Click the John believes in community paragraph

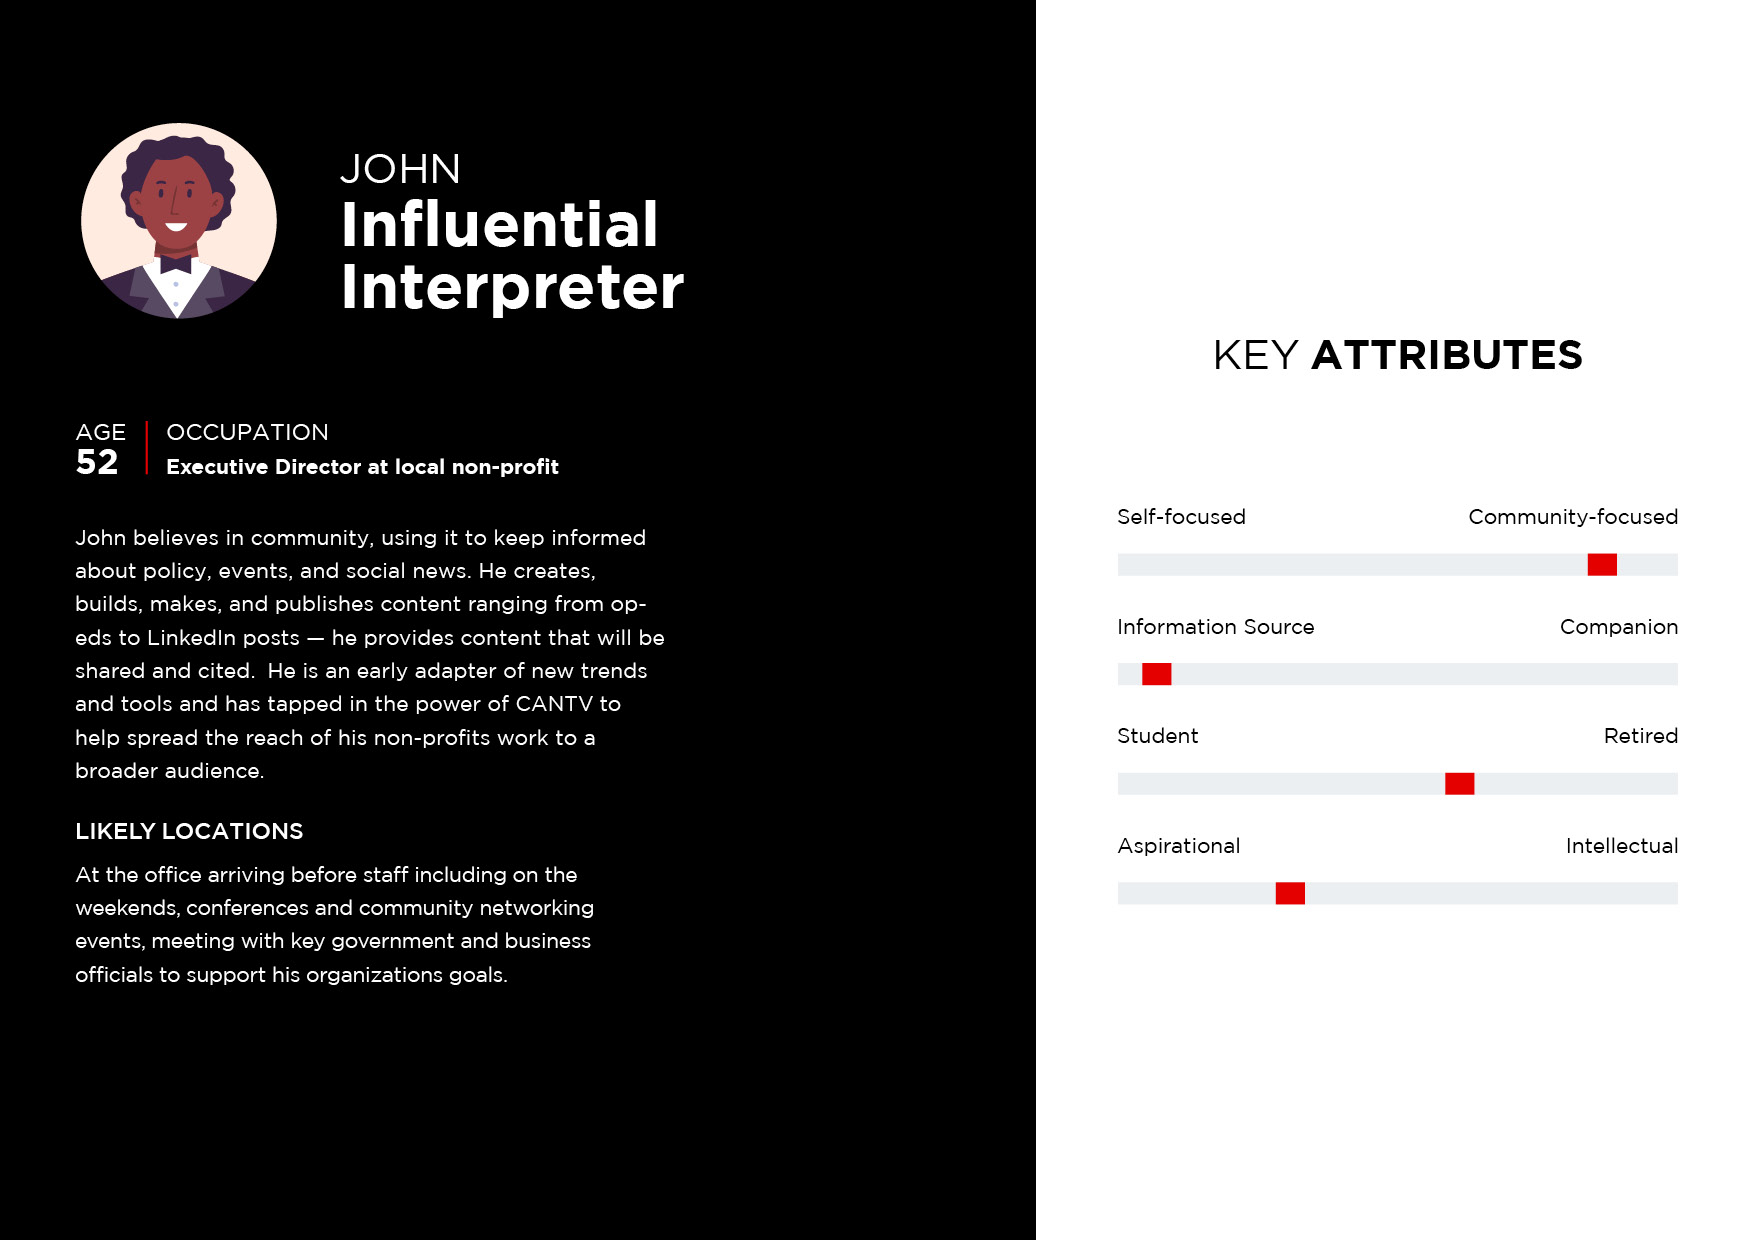[x=370, y=654]
